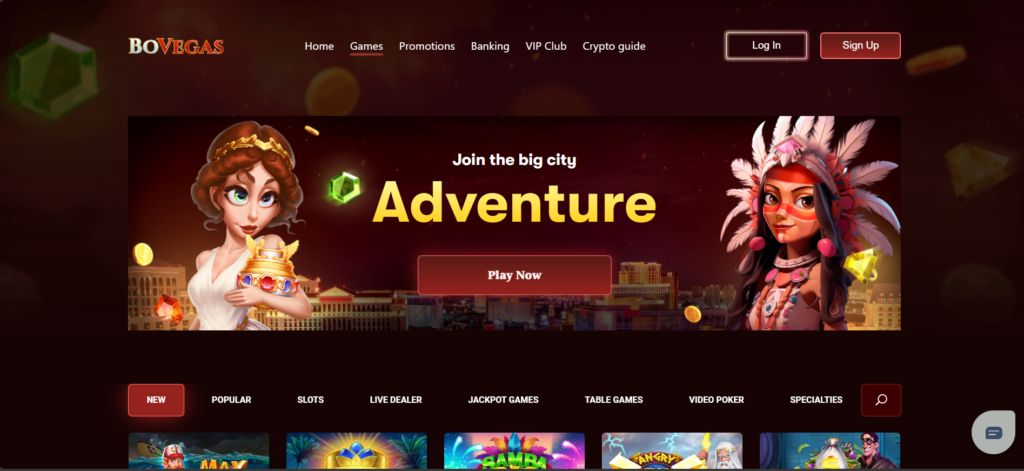The width and height of the screenshot is (1024, 471).
Task: Click the Log In button
Action: click(766, 46)
